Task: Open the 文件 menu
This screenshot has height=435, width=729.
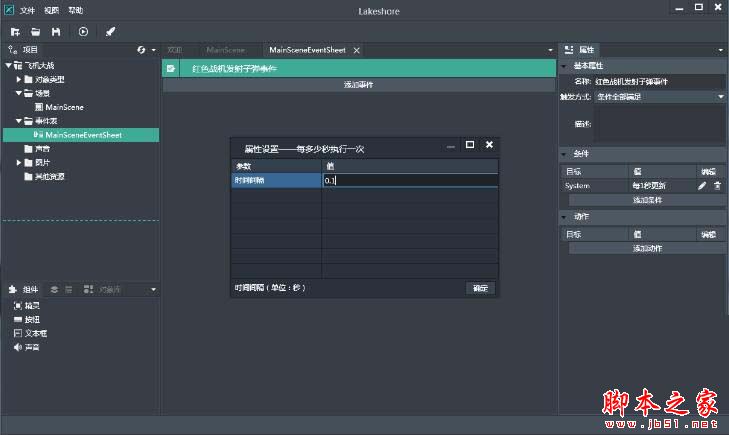Action: point(27,10)
